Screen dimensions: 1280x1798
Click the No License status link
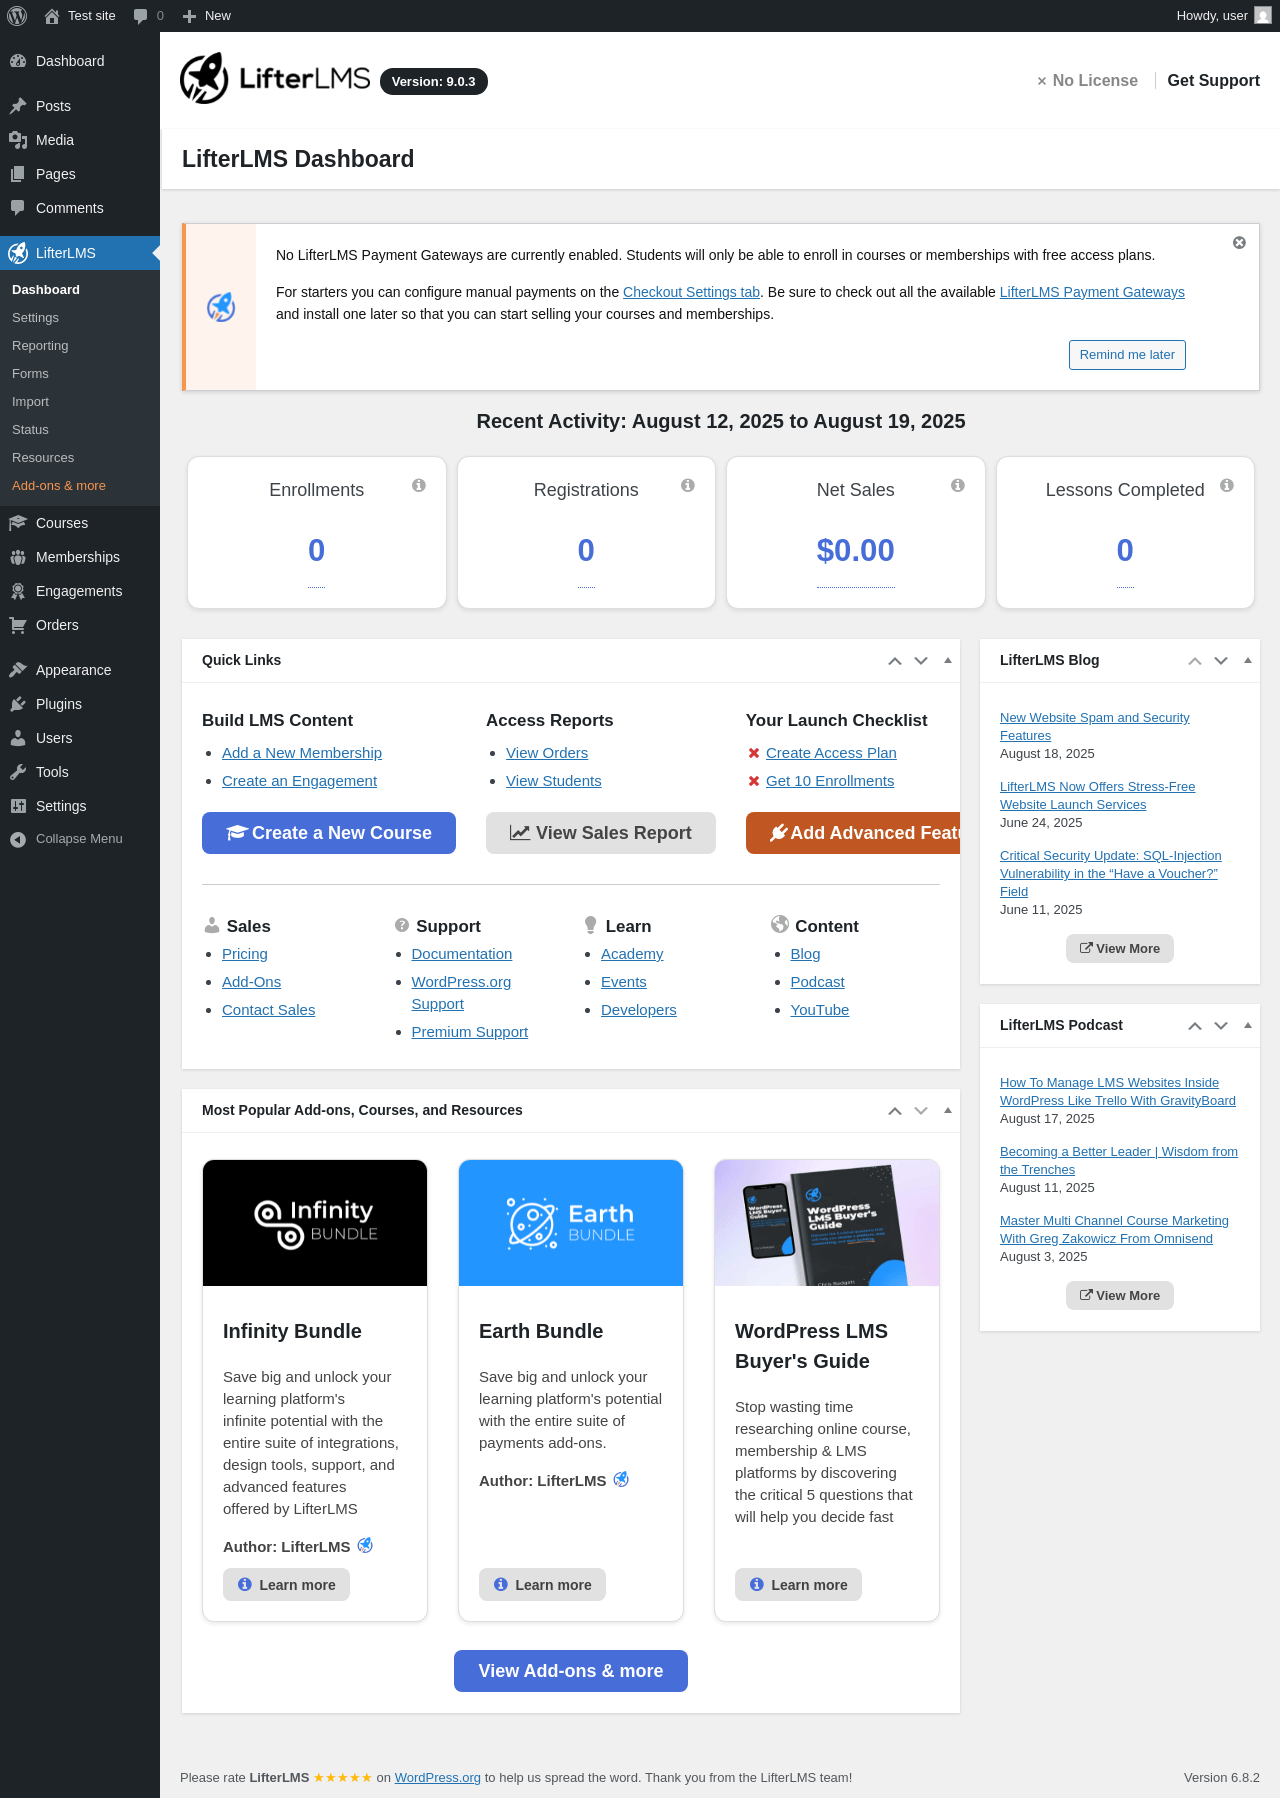[1087, 81]
